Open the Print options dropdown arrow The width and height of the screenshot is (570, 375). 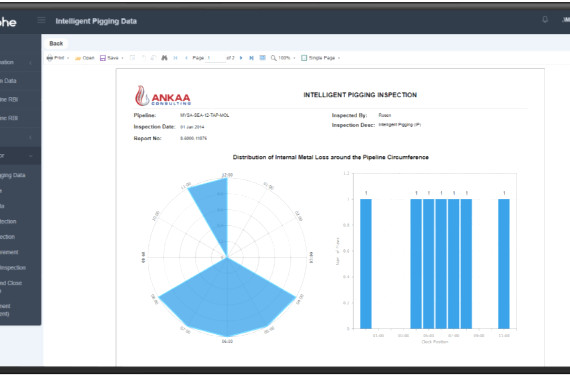(68, 58)
